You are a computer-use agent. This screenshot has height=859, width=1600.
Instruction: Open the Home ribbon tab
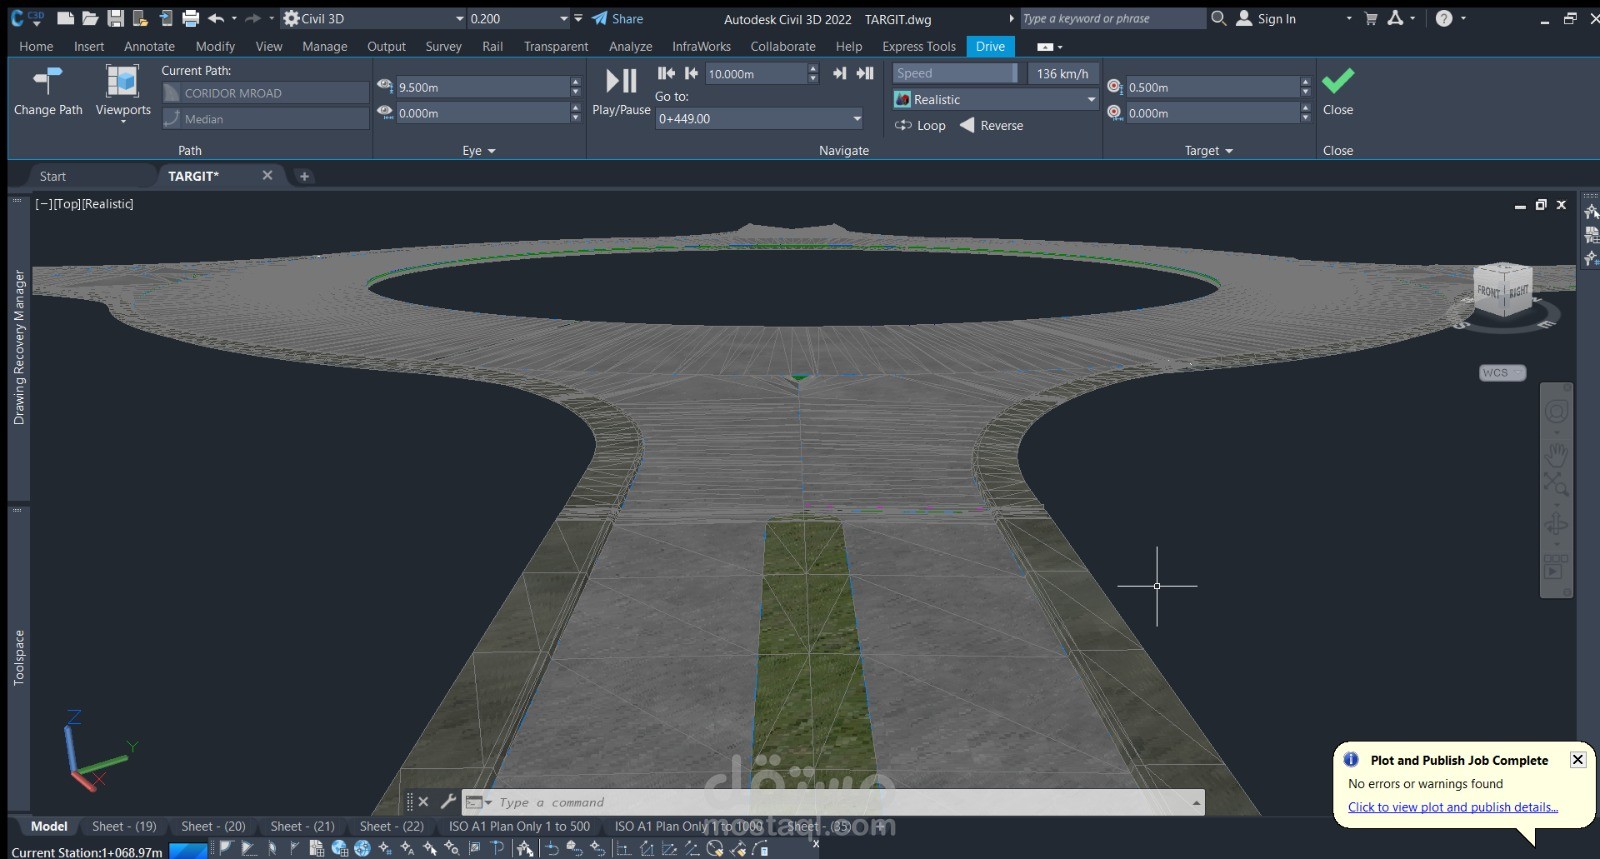coord(36,46)
